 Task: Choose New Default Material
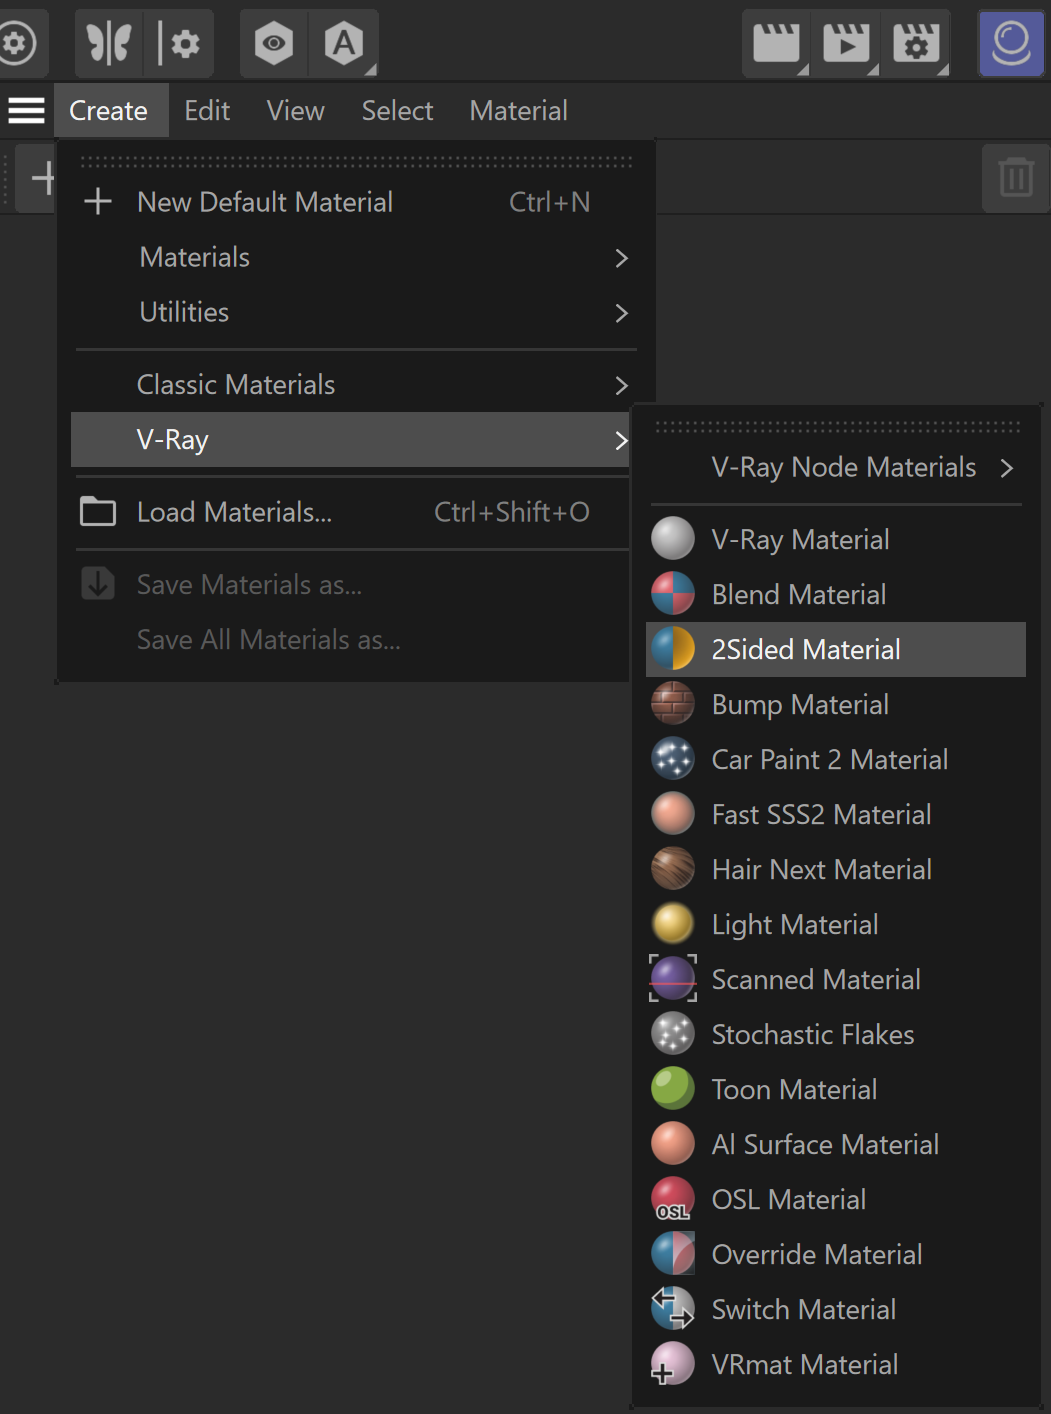(352, 202)
